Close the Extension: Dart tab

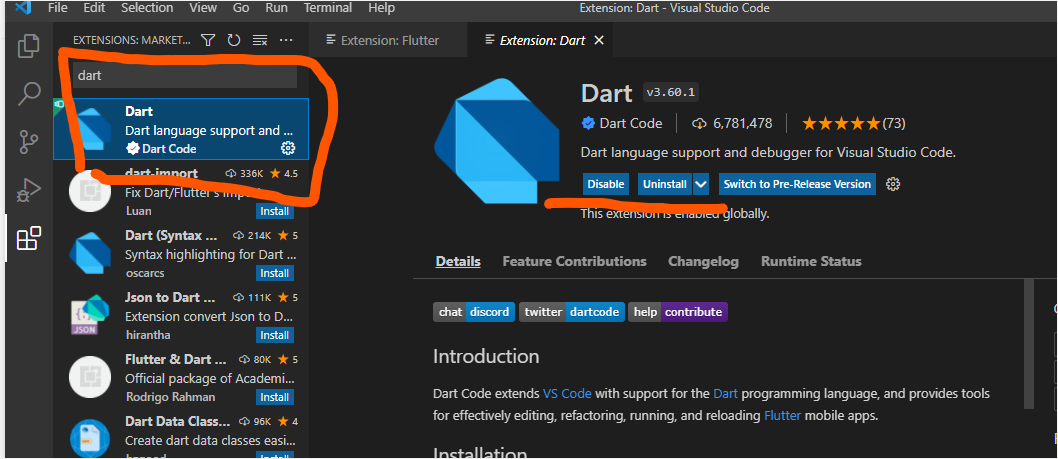[598, 40]
